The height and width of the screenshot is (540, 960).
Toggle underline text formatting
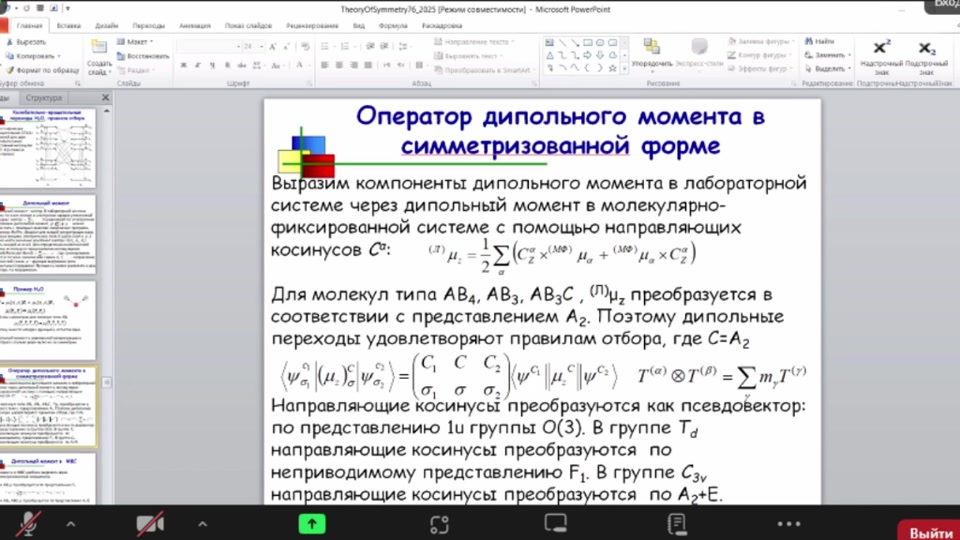click(x=211, y=65)
